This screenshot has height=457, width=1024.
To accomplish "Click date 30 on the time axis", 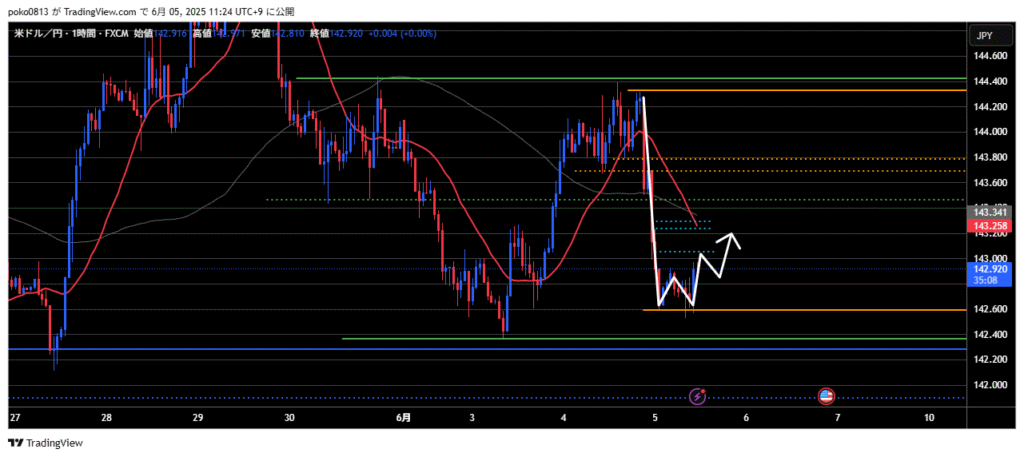I will (x=289, y=417).
